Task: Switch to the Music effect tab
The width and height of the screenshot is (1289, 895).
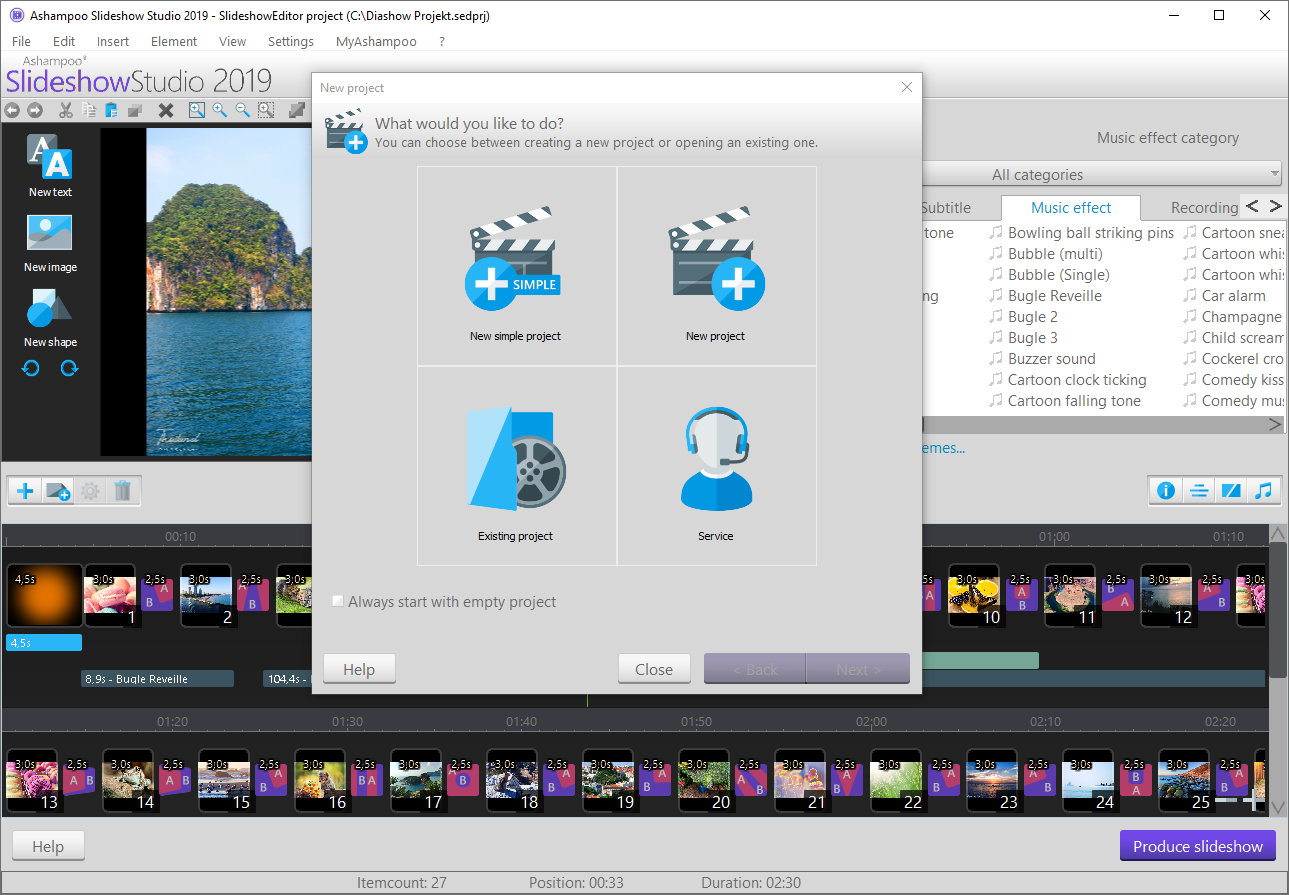Action: tap(1071, 207)
